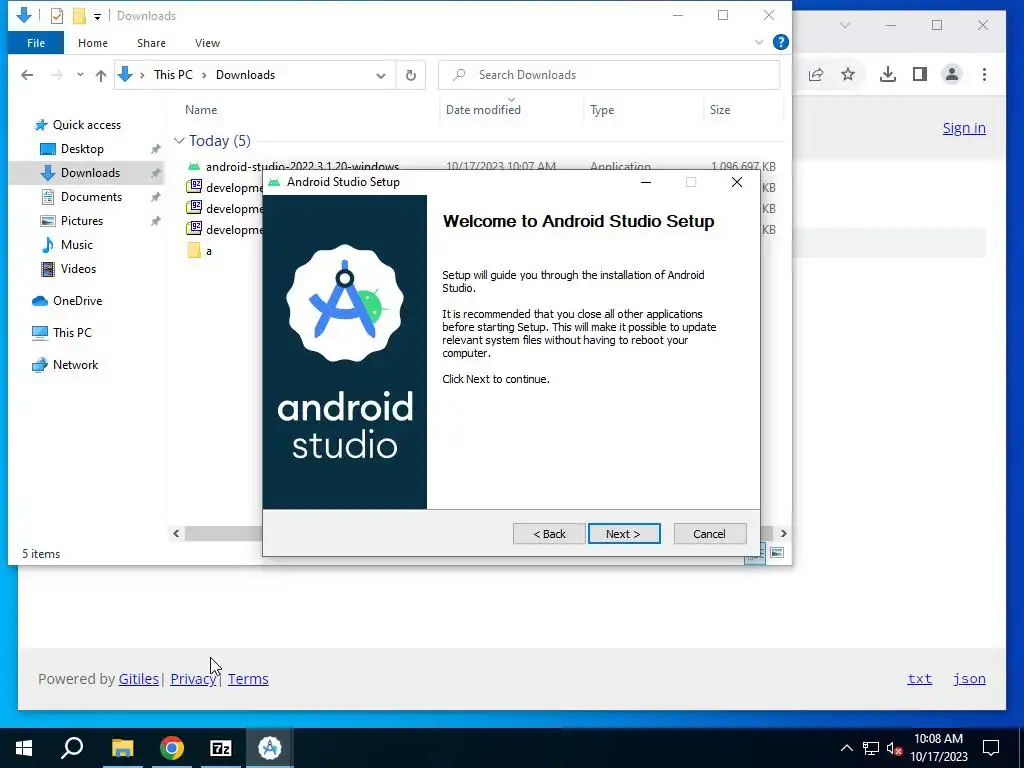This screenshot has height=768, width=1024.
Task: Select folder named a
Action: (208, 251)
